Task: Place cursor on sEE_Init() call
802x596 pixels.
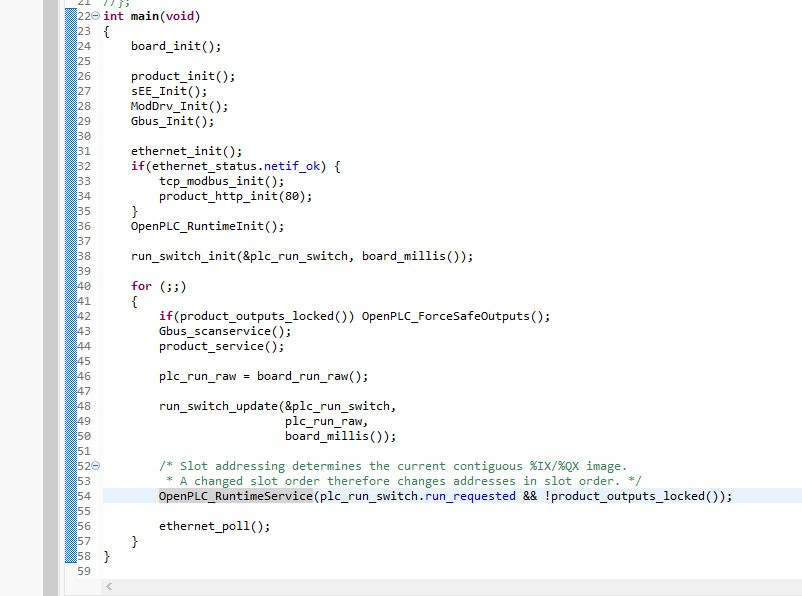Action: [x=169, y=91]
